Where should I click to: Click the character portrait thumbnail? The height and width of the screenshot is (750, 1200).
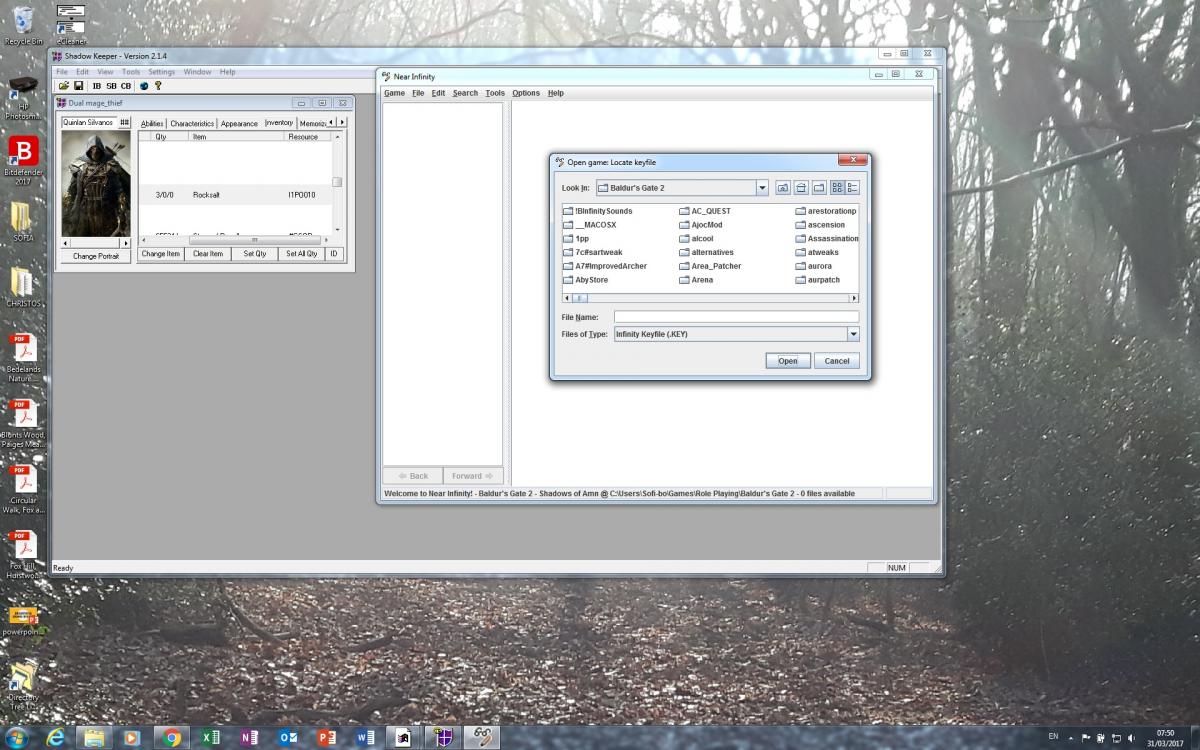(96, 184)
